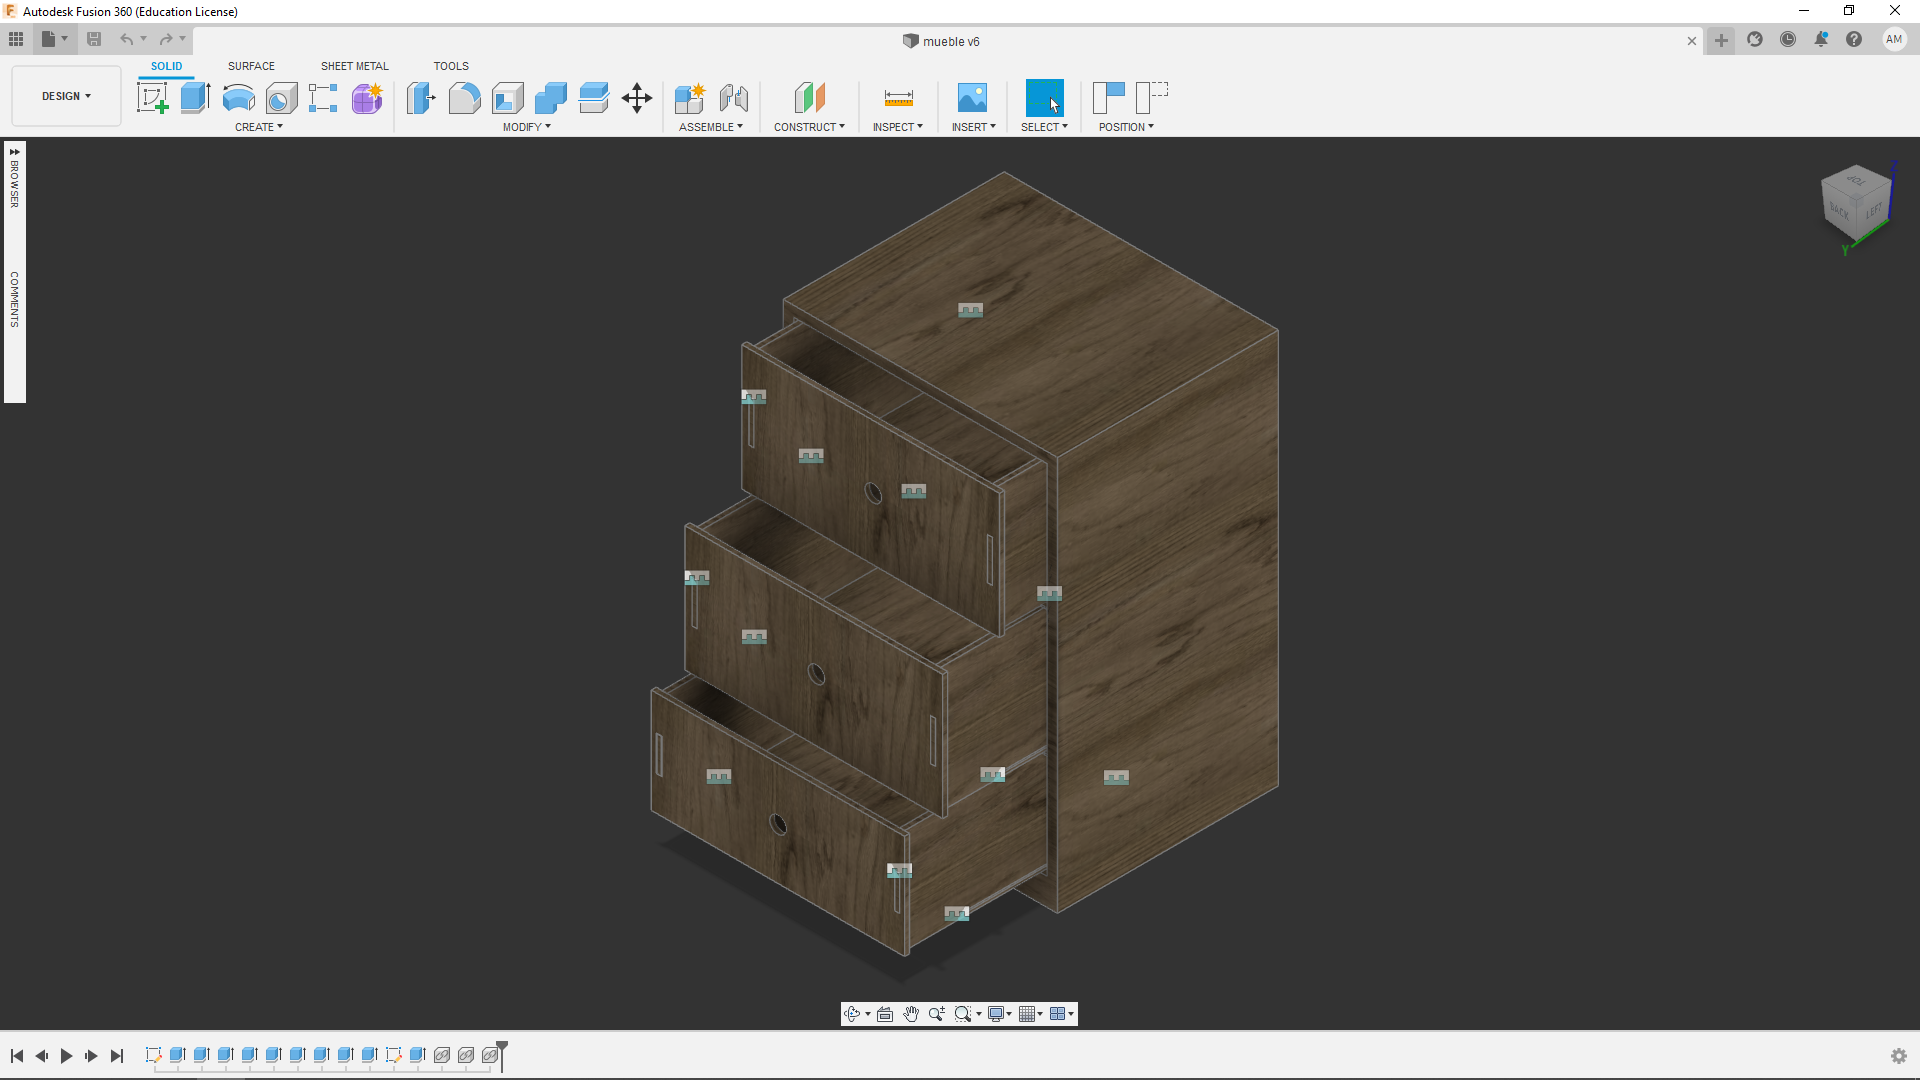Click the Look At icon
The image size is (1920, 1080).
pyautogui.click(x=885, y=1014)
